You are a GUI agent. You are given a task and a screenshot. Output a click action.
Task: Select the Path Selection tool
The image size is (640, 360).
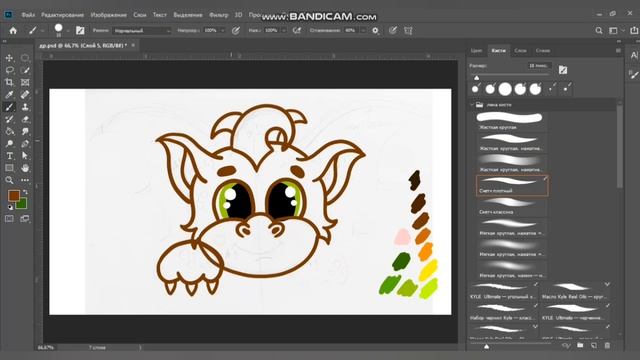25,156
